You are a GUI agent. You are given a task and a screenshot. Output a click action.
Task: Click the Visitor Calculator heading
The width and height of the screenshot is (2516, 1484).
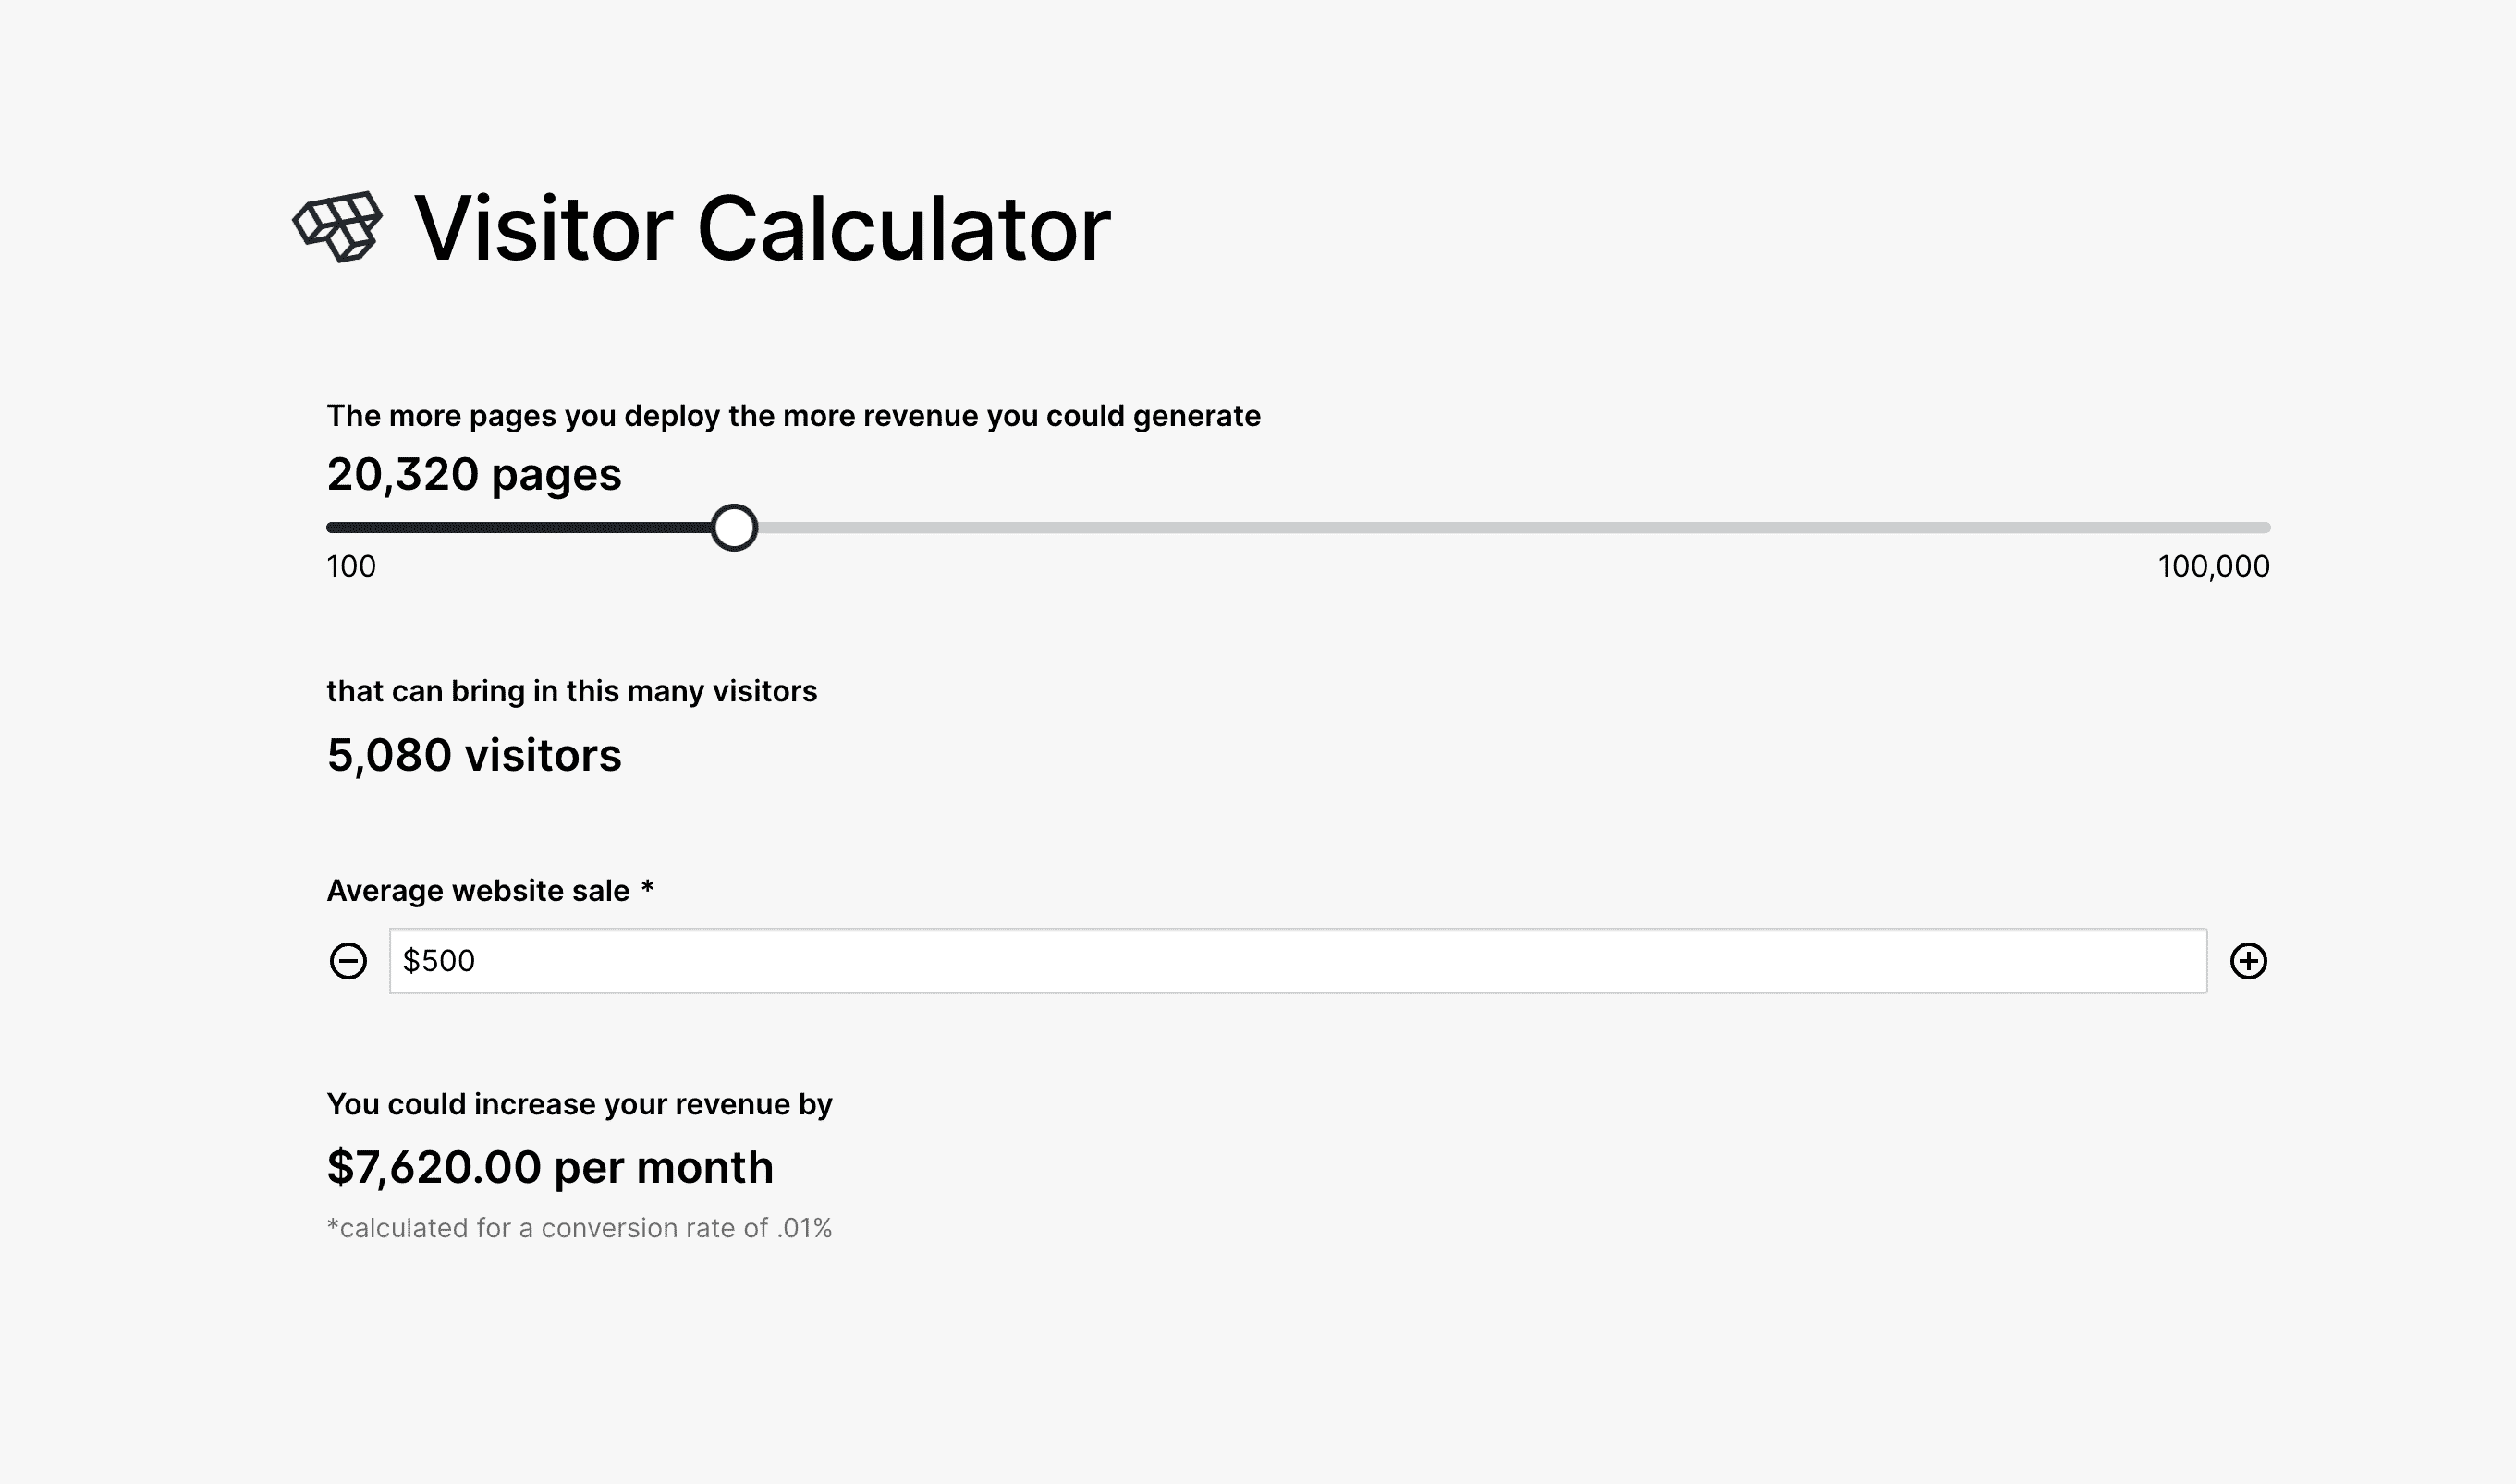pos(762,229)
